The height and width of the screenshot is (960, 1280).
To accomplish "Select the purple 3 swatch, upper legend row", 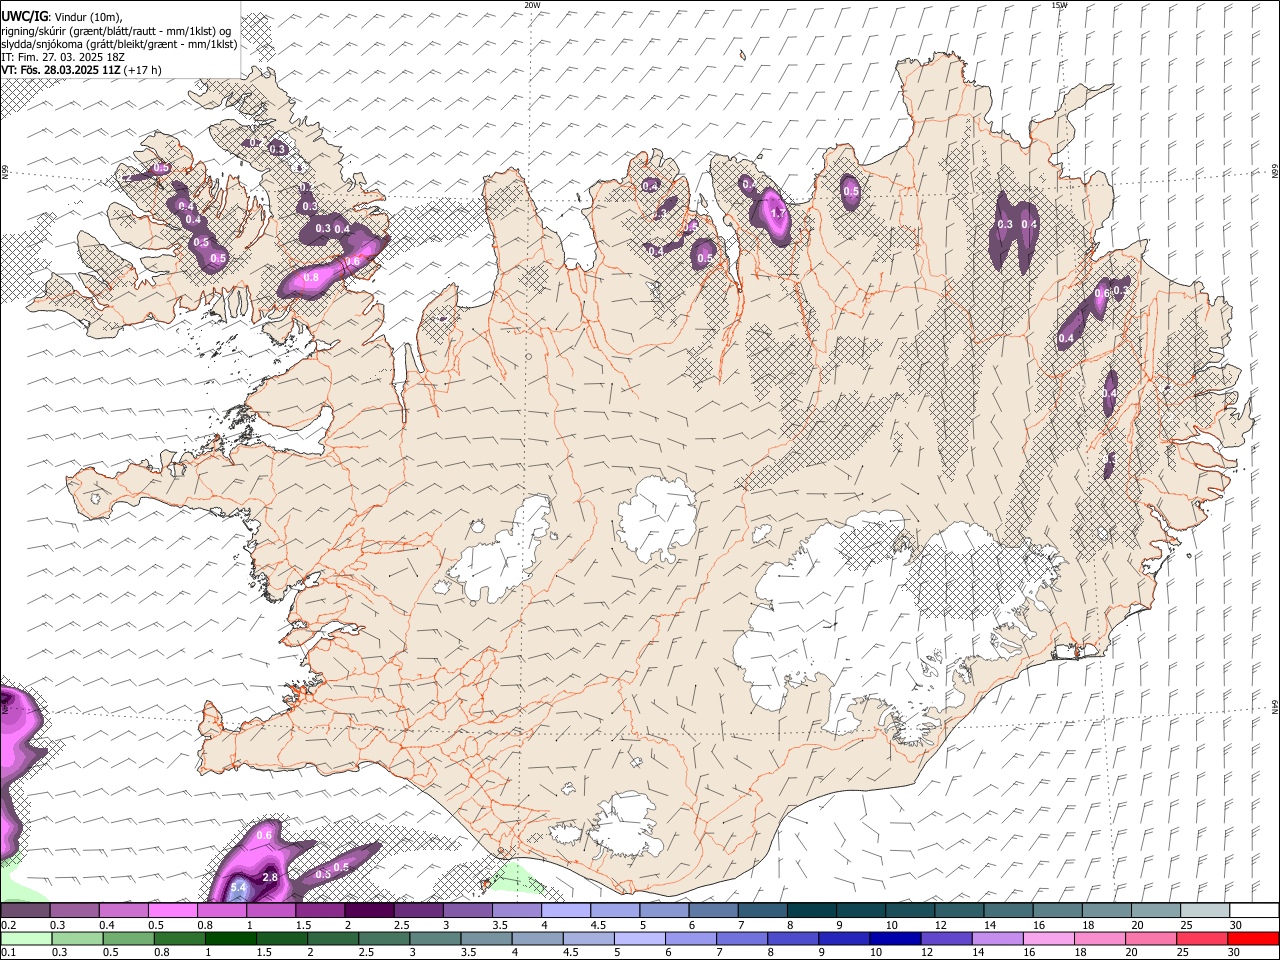I will tap(467, 910).
